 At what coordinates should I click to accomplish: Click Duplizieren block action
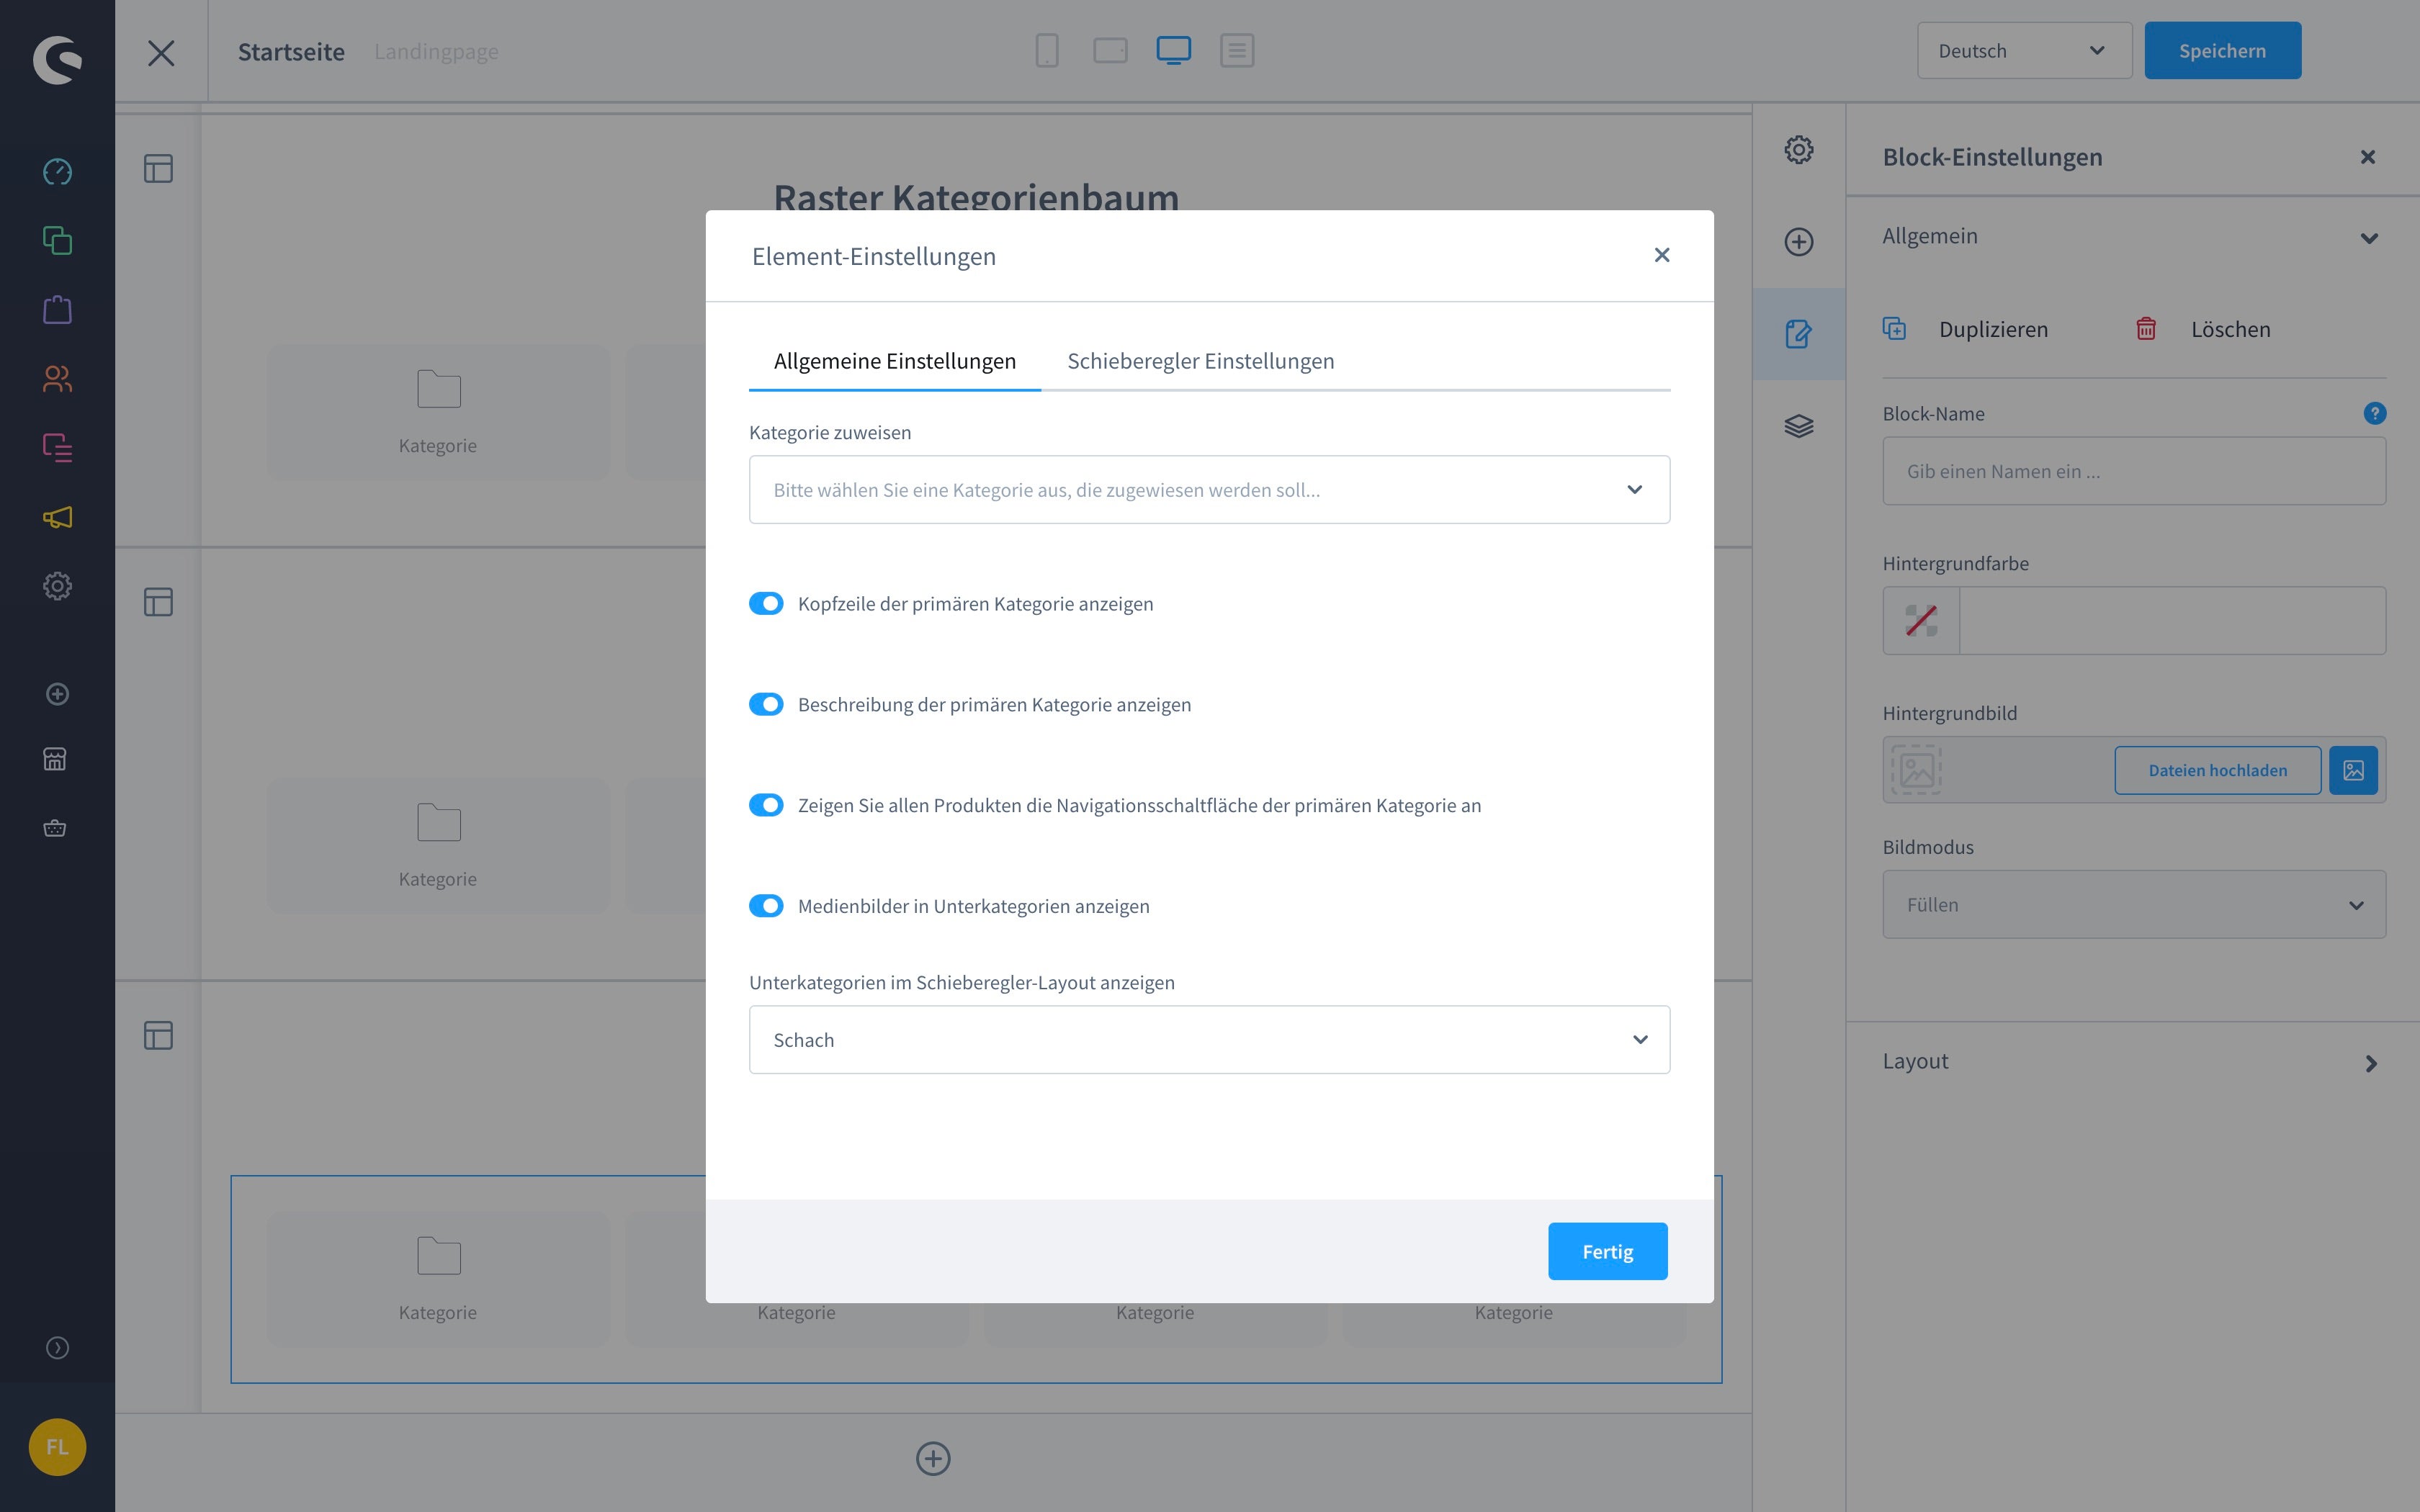point(1966,329)
